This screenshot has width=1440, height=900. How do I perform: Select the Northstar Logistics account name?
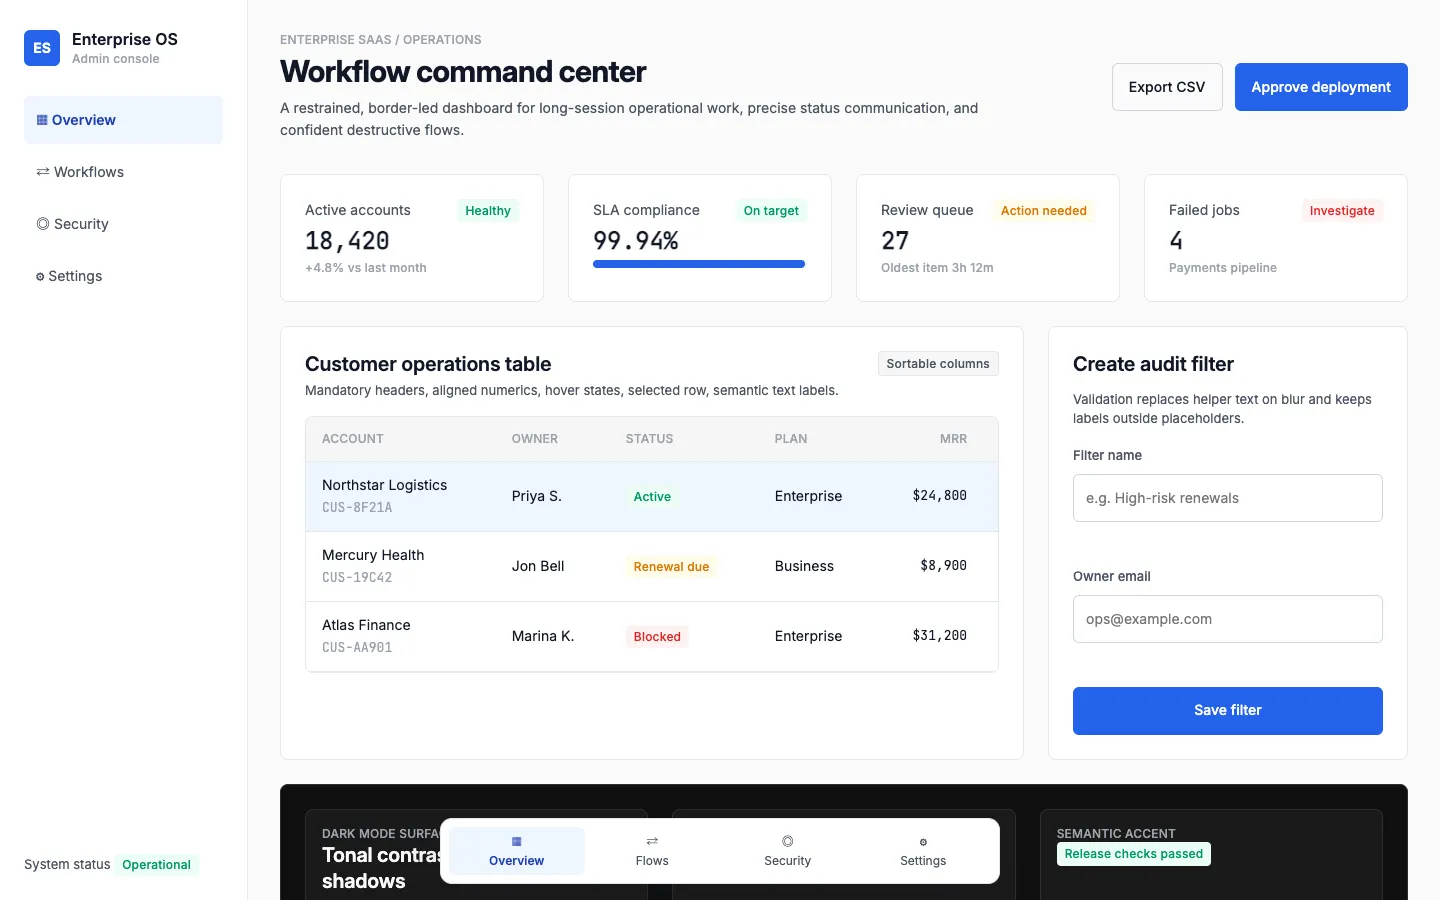point(385,485)
